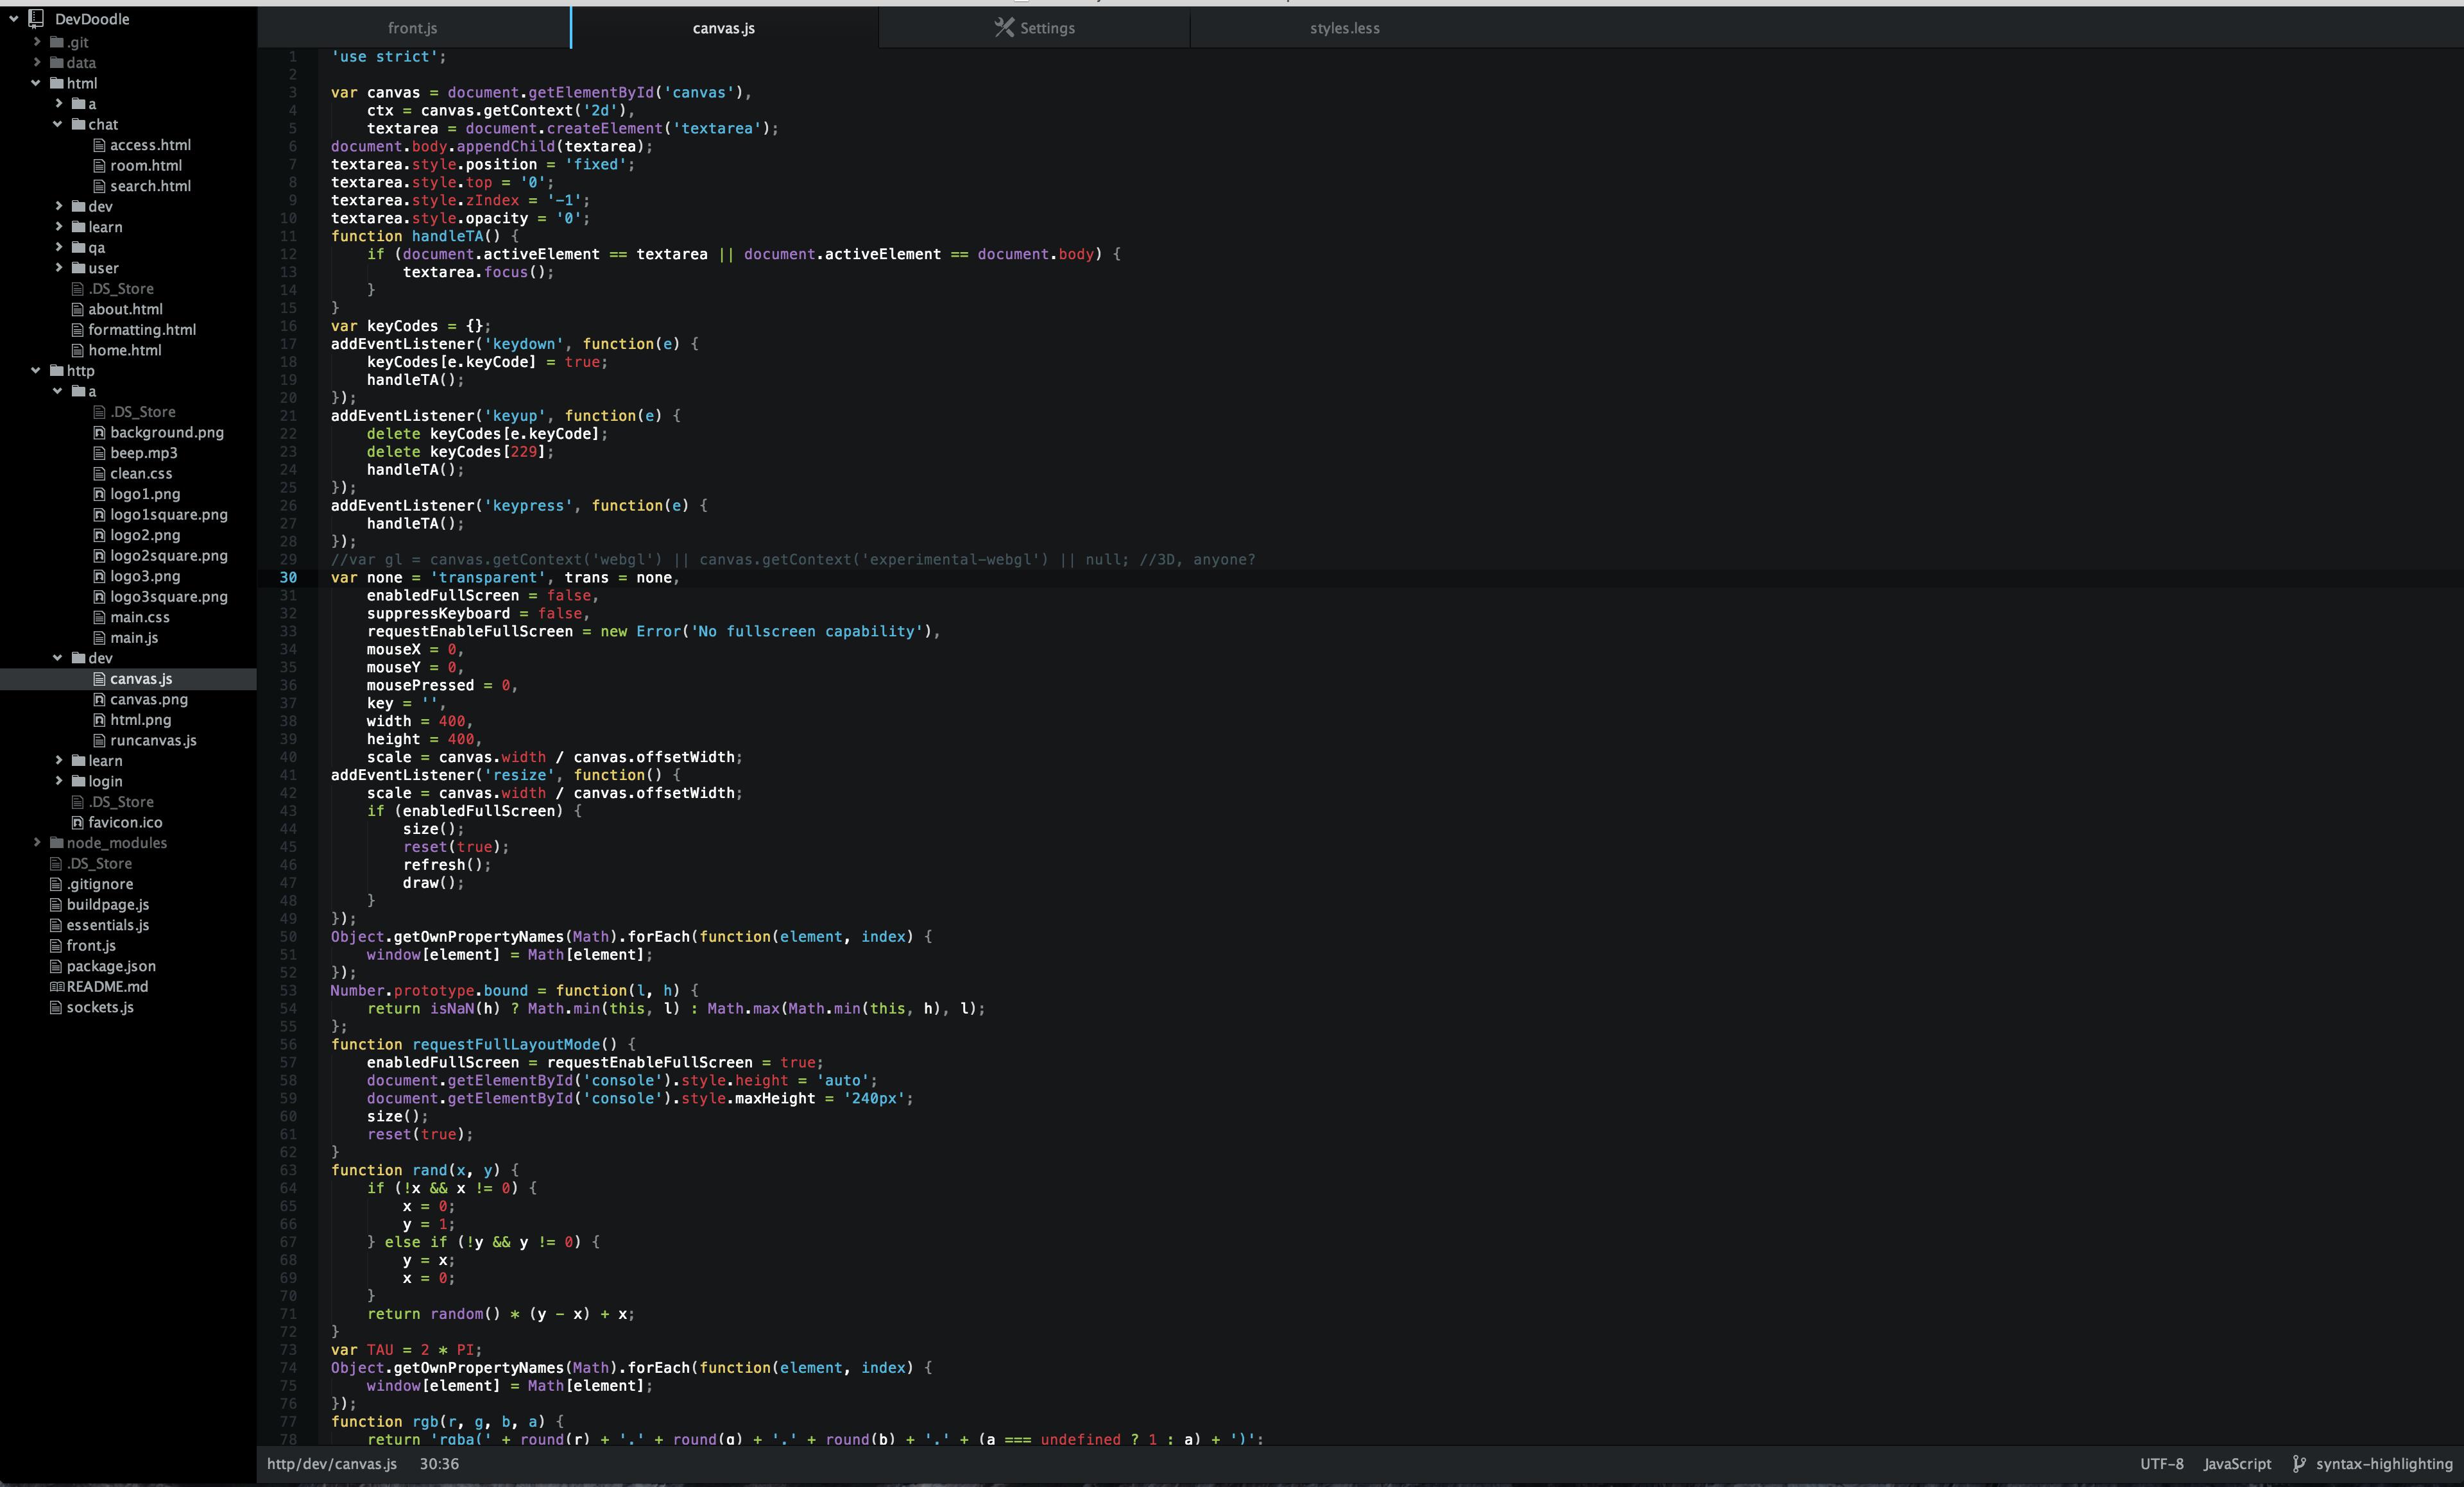
Task: Click the file icon beside main.css
Action: 99,617
